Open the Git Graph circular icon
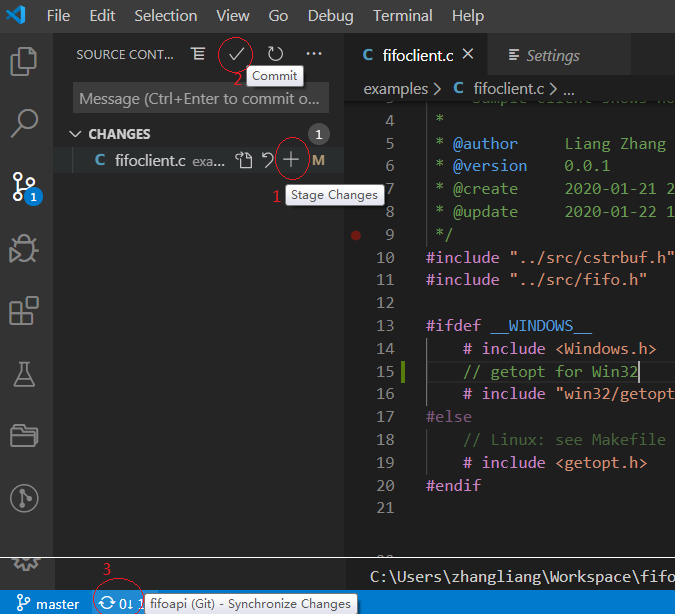This screenshot has width=675, height=614. [24, 499]
